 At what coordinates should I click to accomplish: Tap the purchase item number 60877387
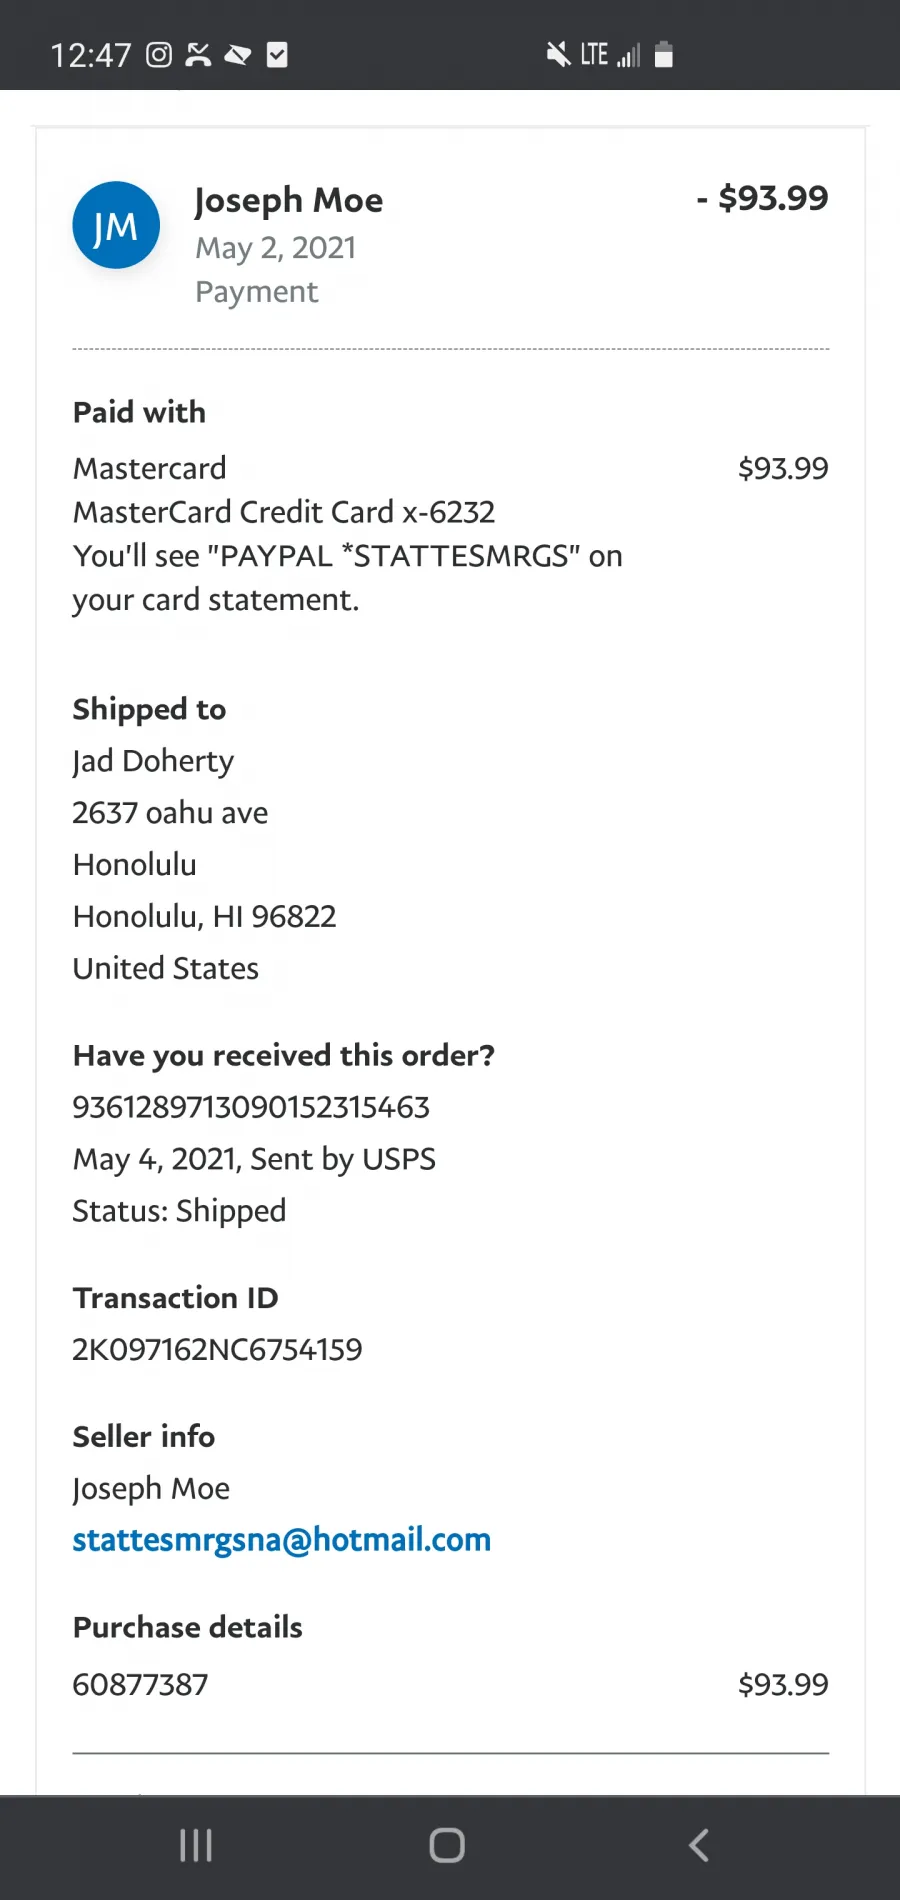click(140, 1684)
